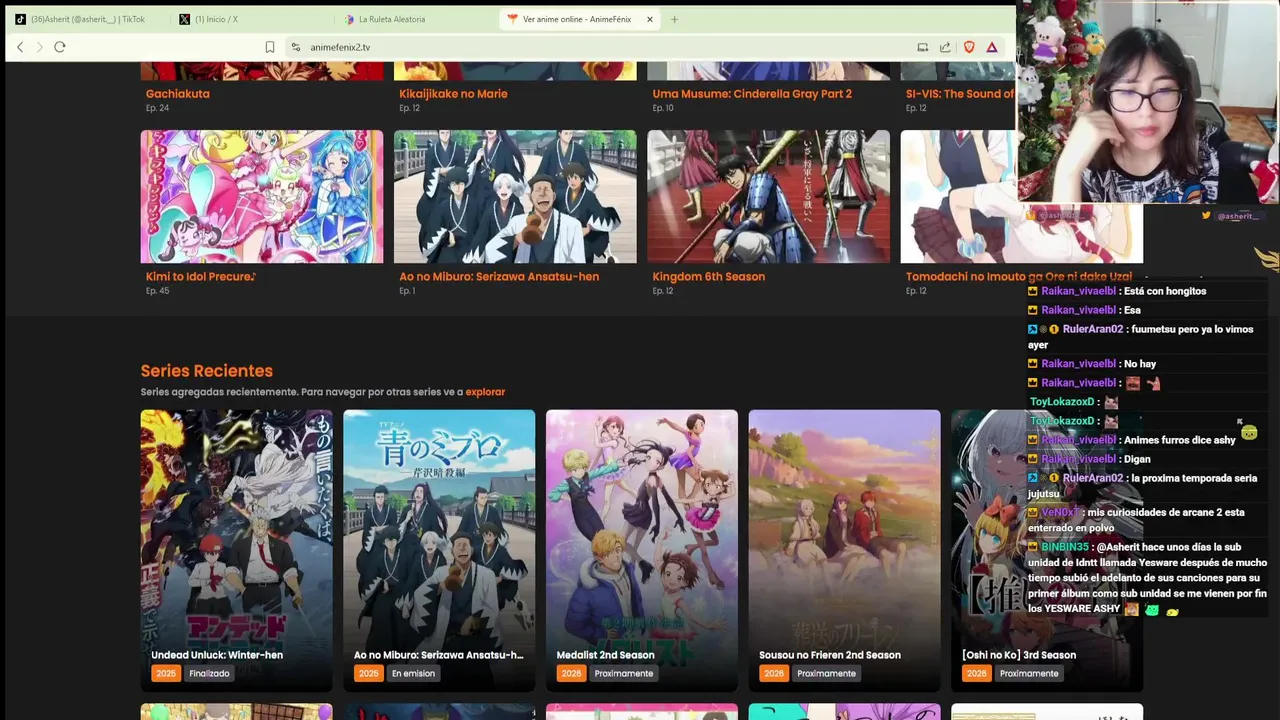This screenshot has width=1280, height=720.
Task: Click Proximamente badge on Medalist 2nd Season
Action: click(x=624, y=674)
